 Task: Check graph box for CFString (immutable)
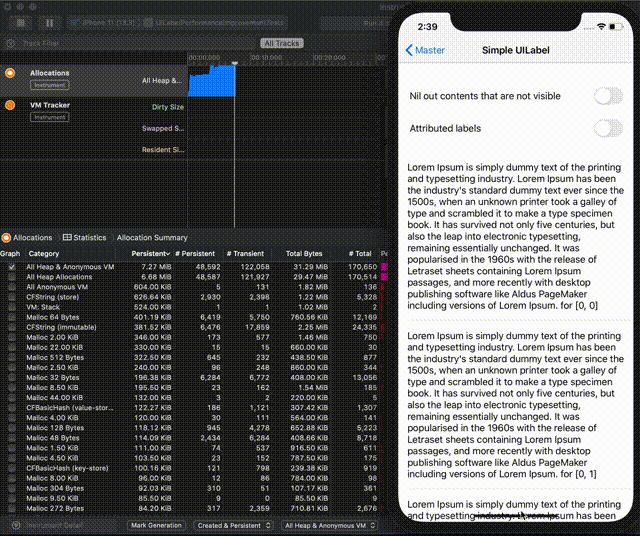(12, 327)
